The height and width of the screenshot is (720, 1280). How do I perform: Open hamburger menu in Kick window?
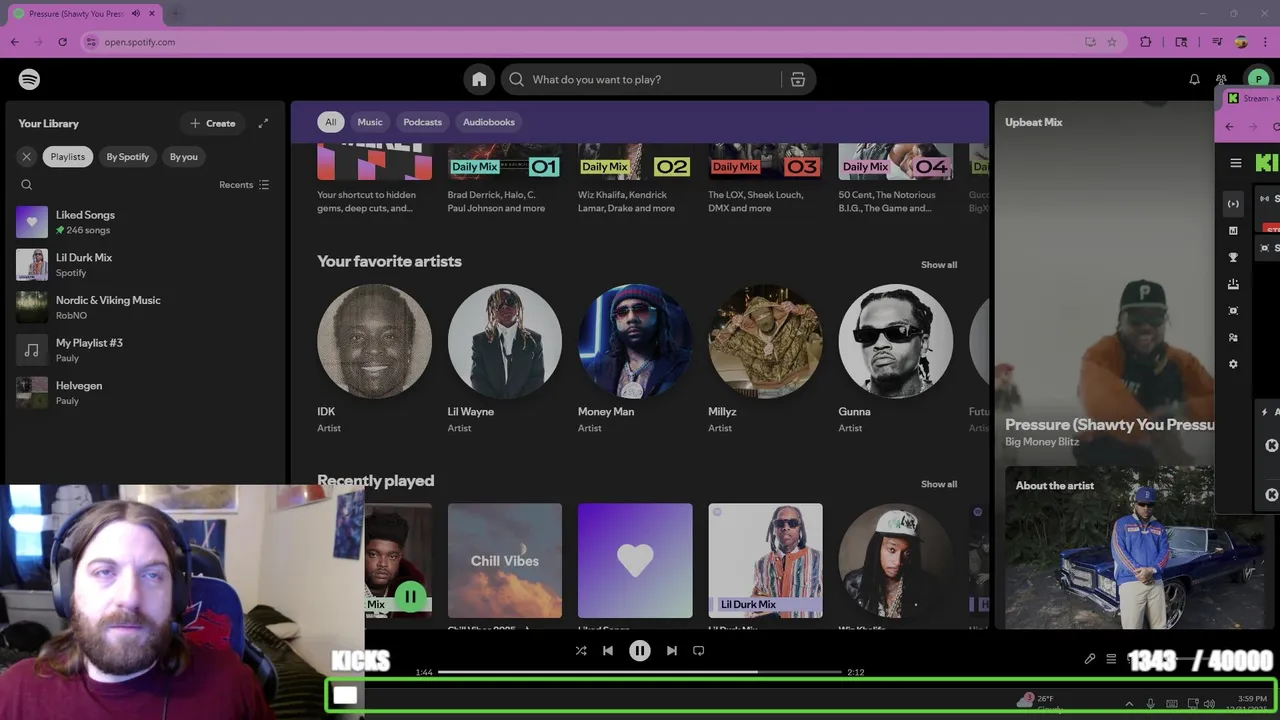click(1236, 163)
